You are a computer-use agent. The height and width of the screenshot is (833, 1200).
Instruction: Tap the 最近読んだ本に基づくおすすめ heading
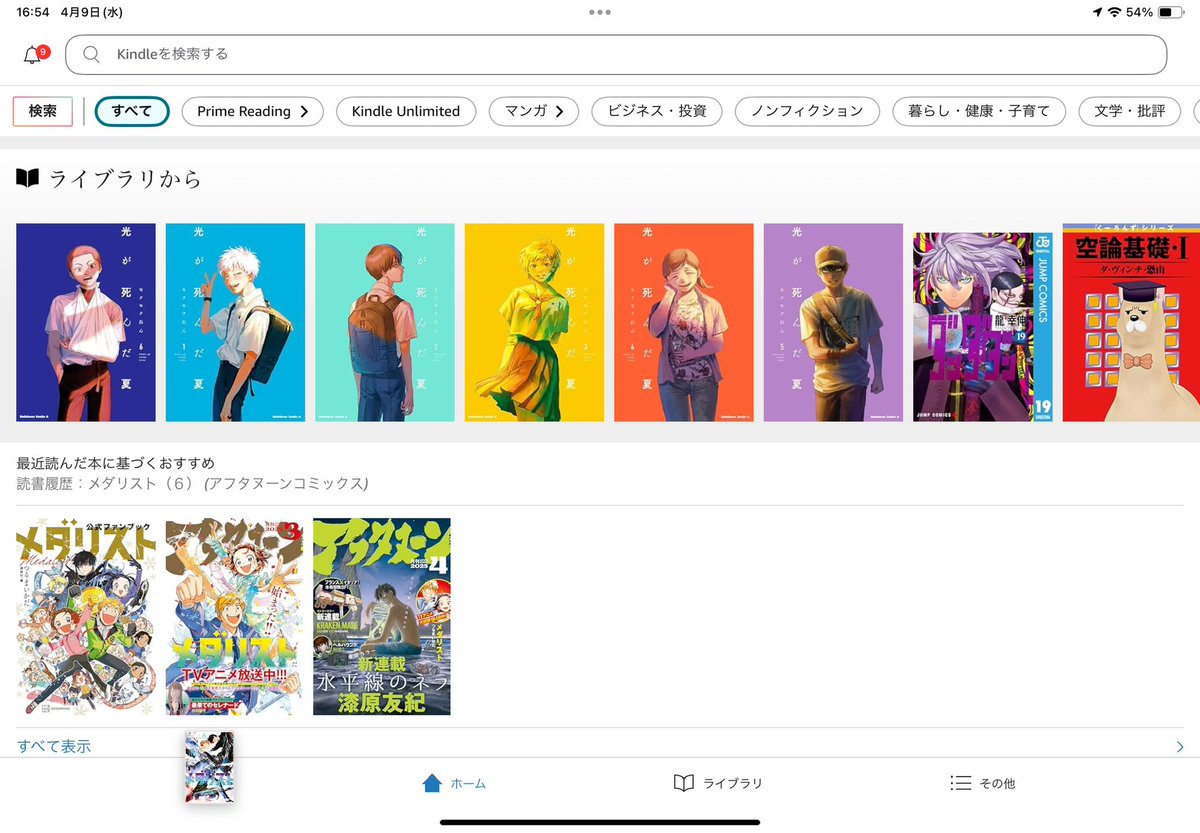[116, 463]
